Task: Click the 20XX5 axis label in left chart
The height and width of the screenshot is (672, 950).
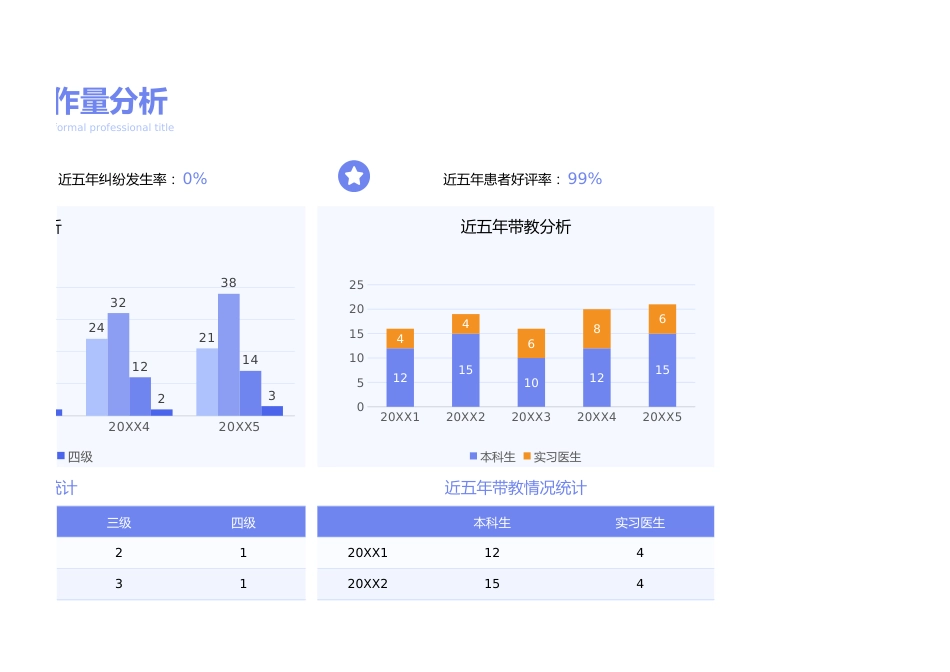Action: [x=239, y=427]
